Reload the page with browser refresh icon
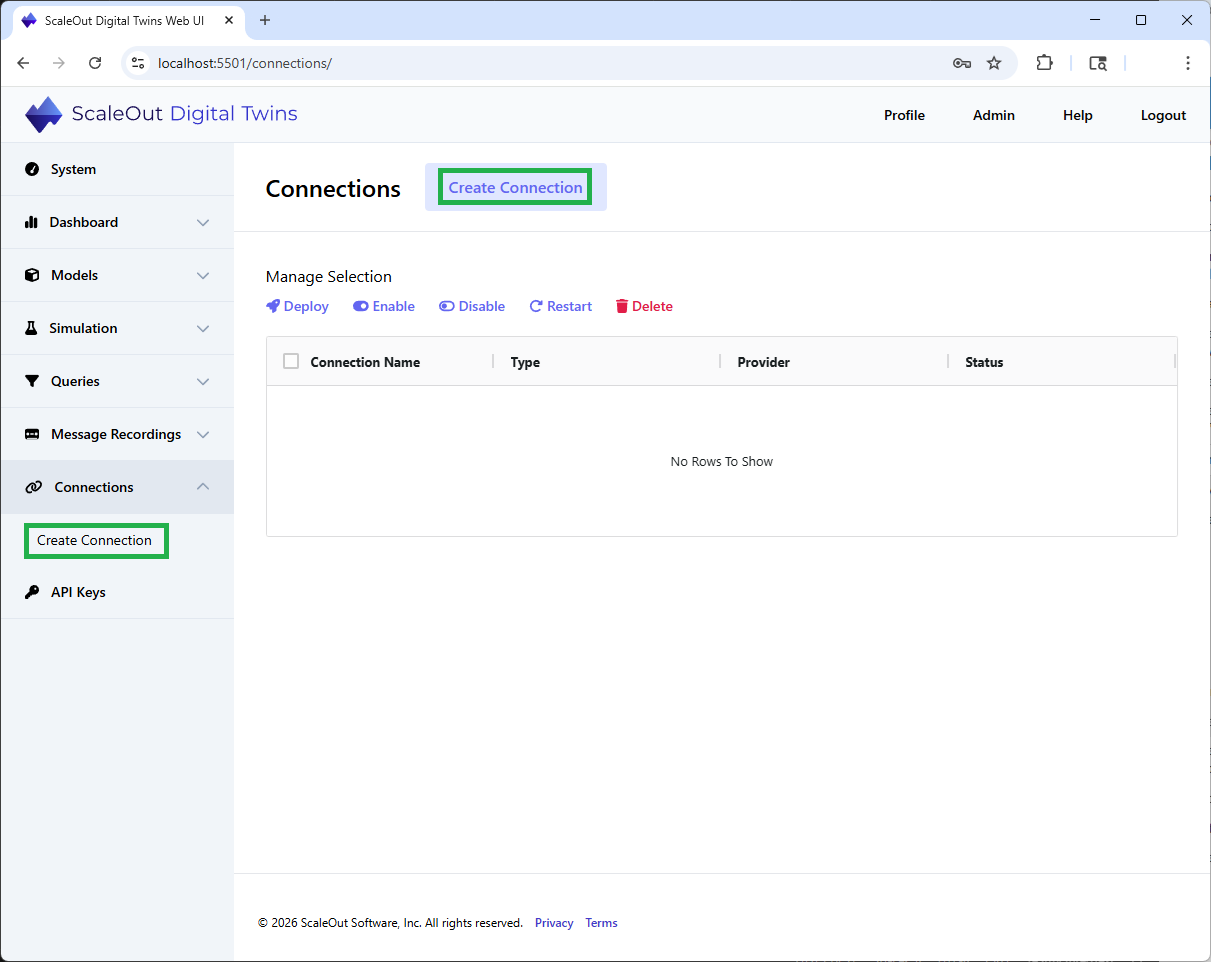Screen dimensions: 1211x962 pos(95,63)
